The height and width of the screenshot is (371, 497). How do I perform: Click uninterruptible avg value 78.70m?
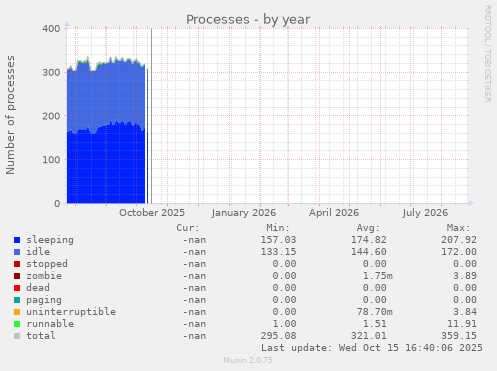pyautogui.click(x=375, y=312)
